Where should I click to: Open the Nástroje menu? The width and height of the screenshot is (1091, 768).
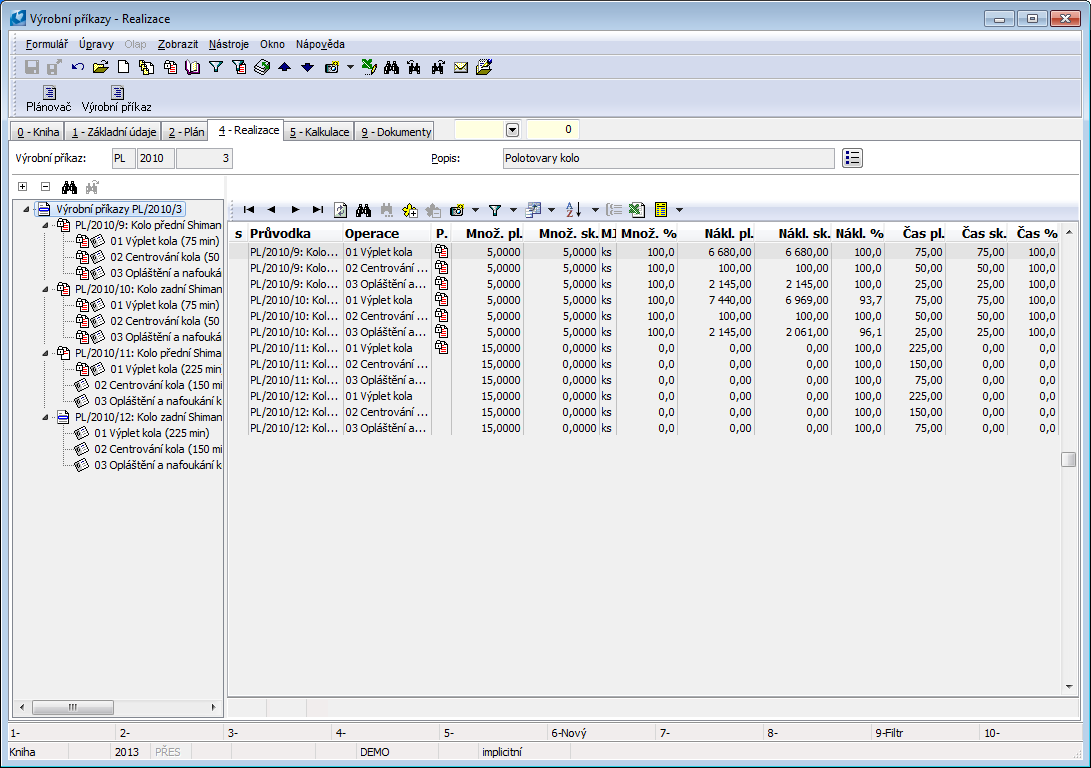click(229, 44)
